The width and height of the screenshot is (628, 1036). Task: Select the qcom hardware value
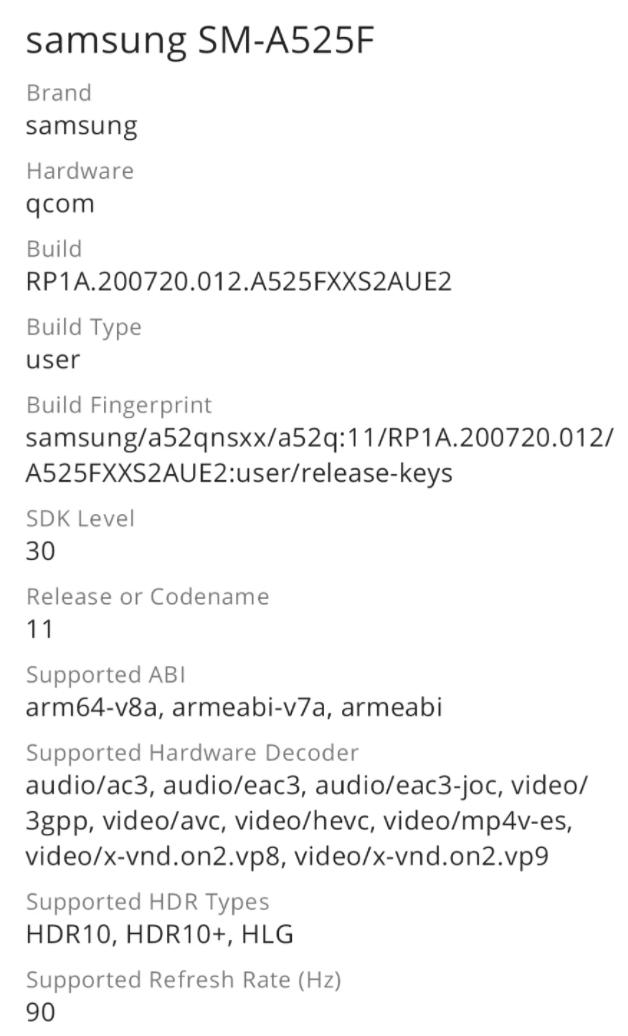(x=60, y=204)
